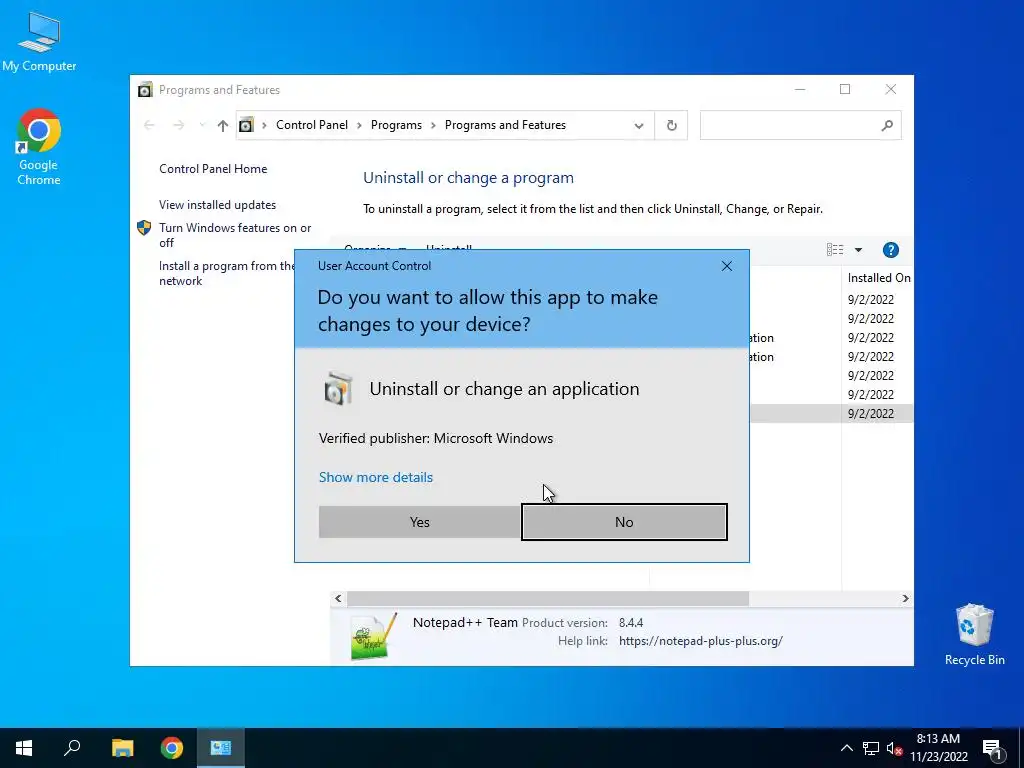Open recent locations dropdown arrow
The width and height of the screenshot is (1024, 768).
pos(202,125)
